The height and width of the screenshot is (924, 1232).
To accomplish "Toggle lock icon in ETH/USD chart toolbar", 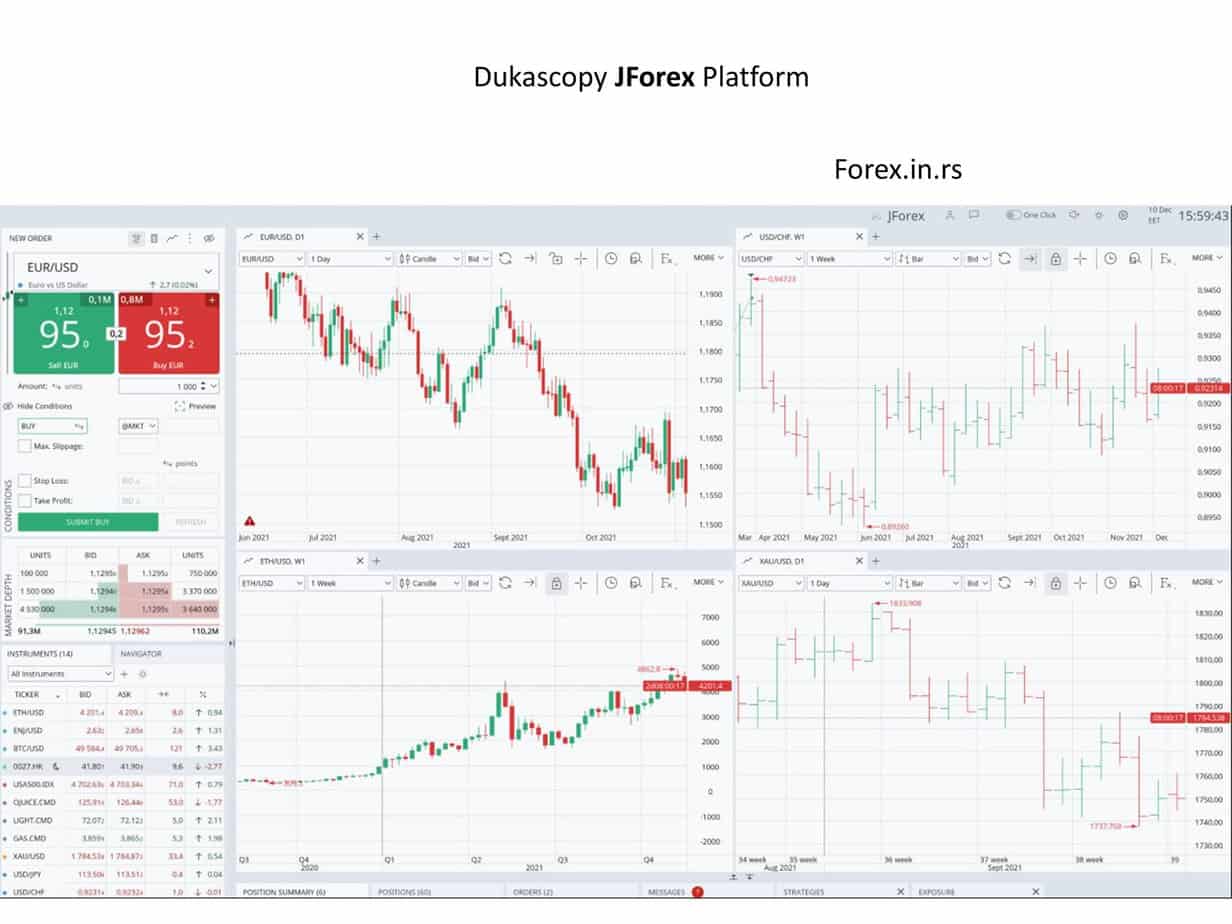I will click(x=556, y=582).
